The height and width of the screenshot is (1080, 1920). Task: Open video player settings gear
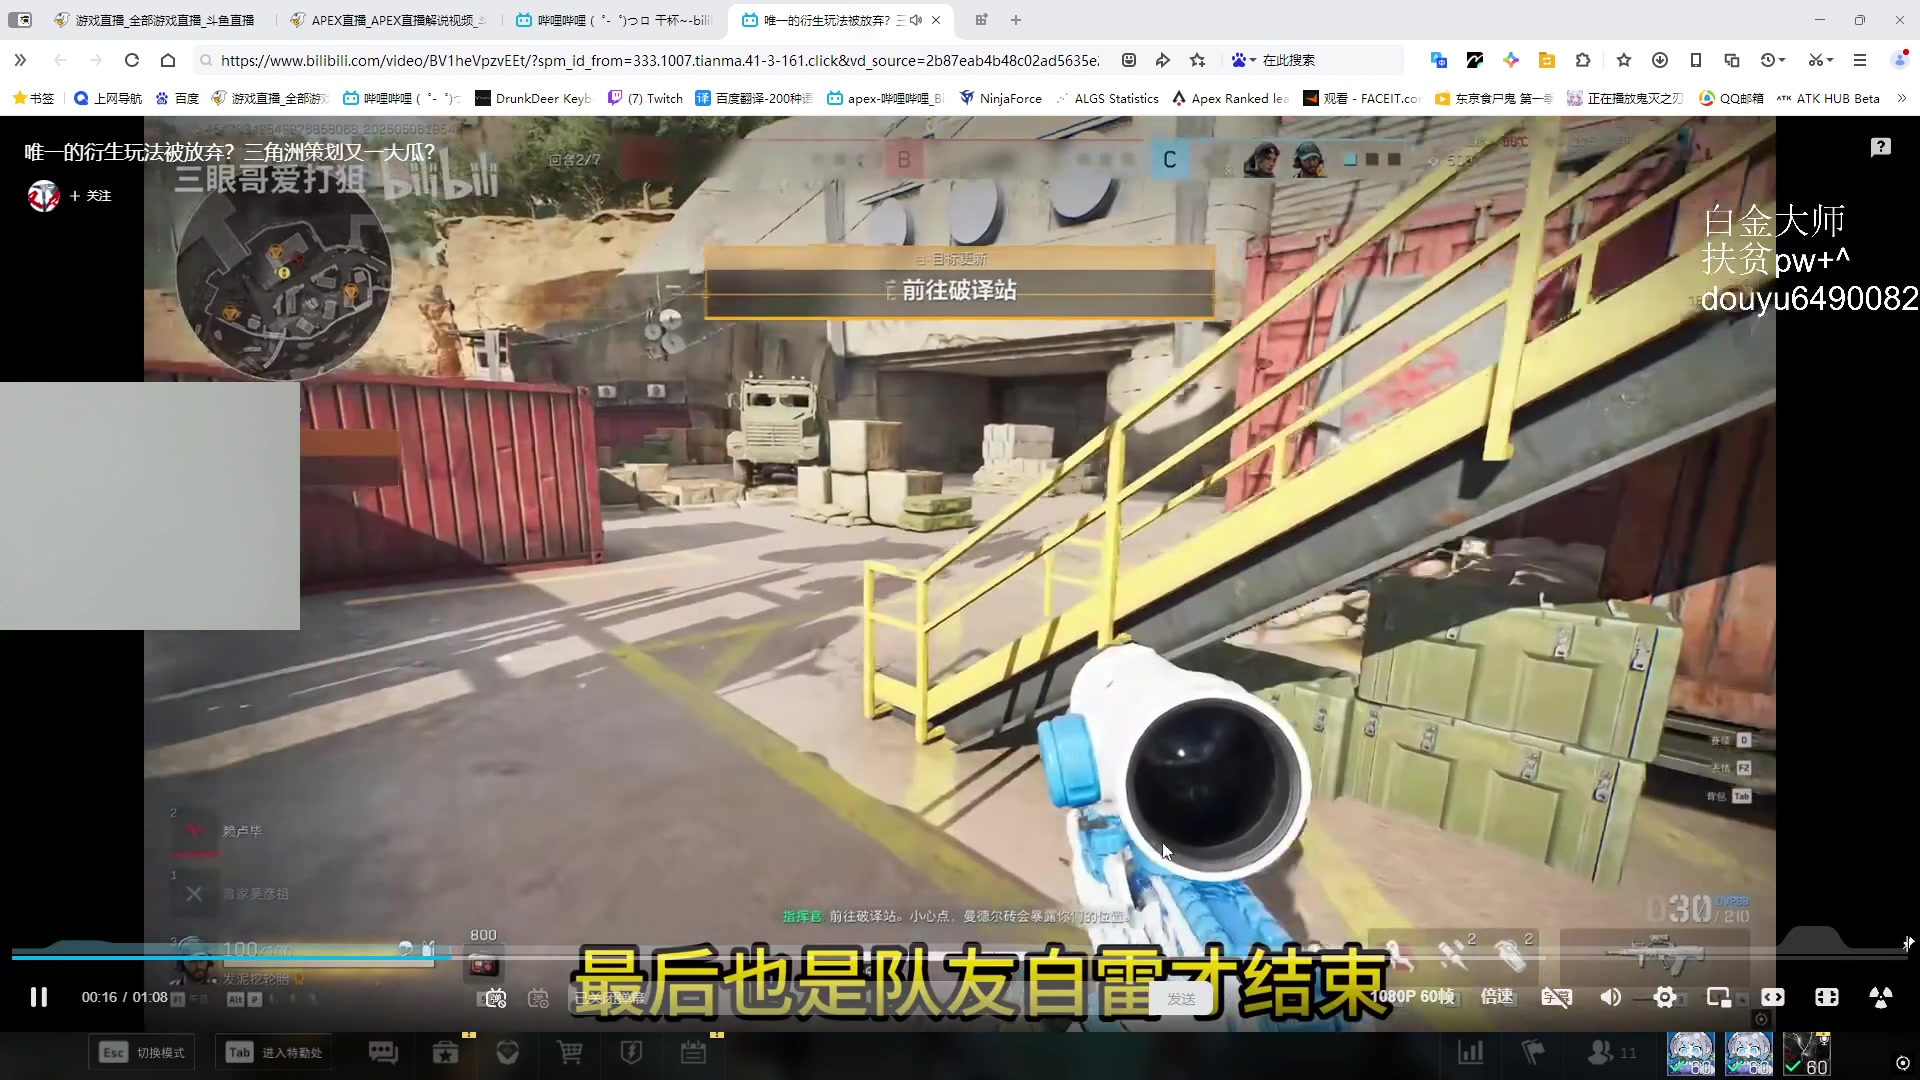click(x=1665, y=997)
